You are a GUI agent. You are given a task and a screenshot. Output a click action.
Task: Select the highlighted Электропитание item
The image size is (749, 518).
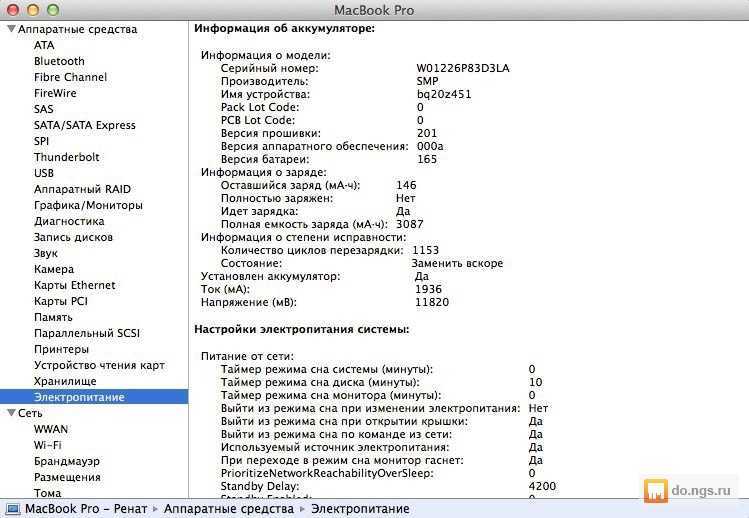94,397
